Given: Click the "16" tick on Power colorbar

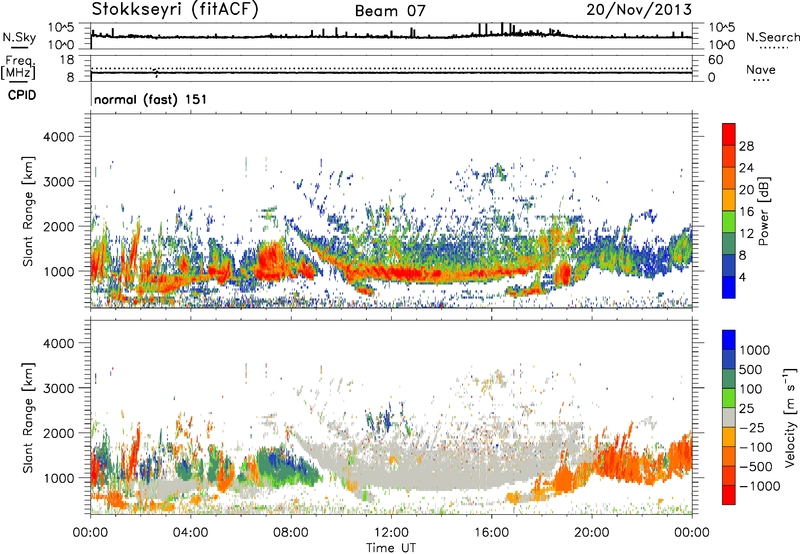Looking at the screenshot, I should point(746,212).
